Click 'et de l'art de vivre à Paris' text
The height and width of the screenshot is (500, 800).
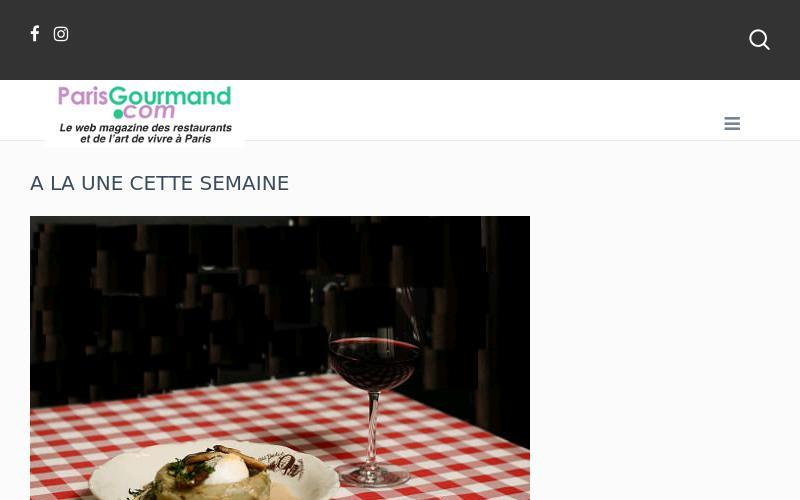tap(145, 139)
